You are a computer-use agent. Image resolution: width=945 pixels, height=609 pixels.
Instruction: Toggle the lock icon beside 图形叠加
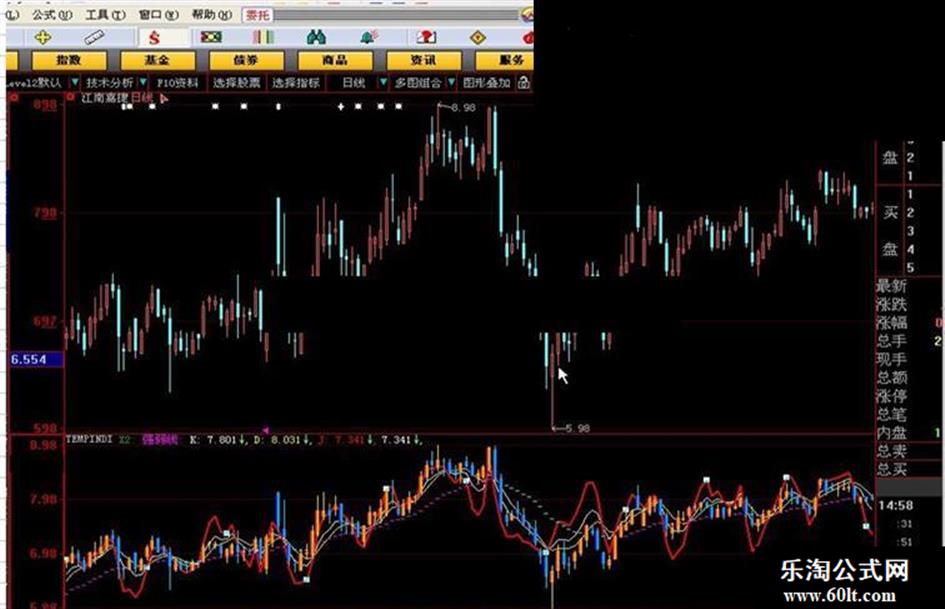coord(524,83)
